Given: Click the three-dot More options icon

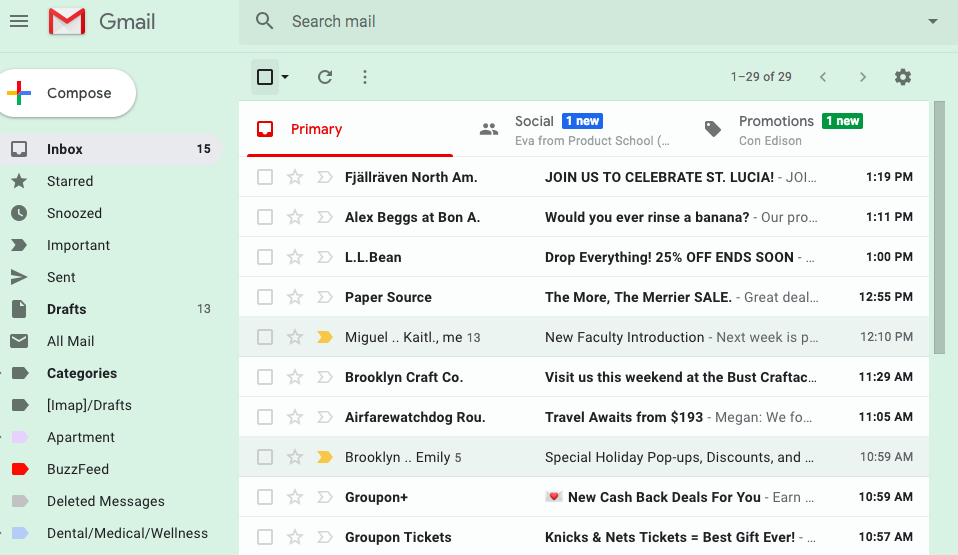Looking at the screenshot, I should [x=365, y=77].
